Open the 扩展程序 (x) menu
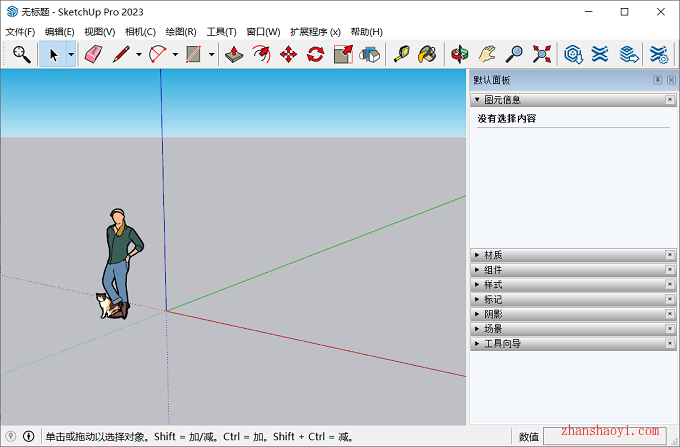680x447 pixels. 315,32
